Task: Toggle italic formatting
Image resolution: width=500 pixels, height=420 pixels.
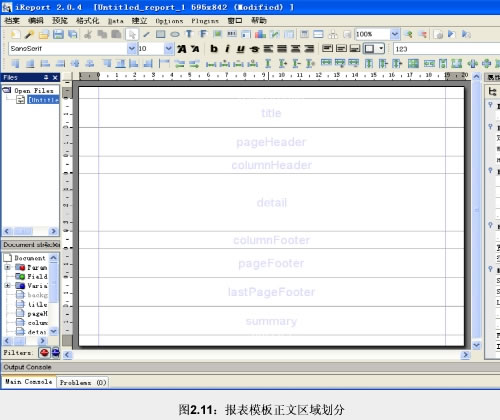Action: [x=227, y=49]
